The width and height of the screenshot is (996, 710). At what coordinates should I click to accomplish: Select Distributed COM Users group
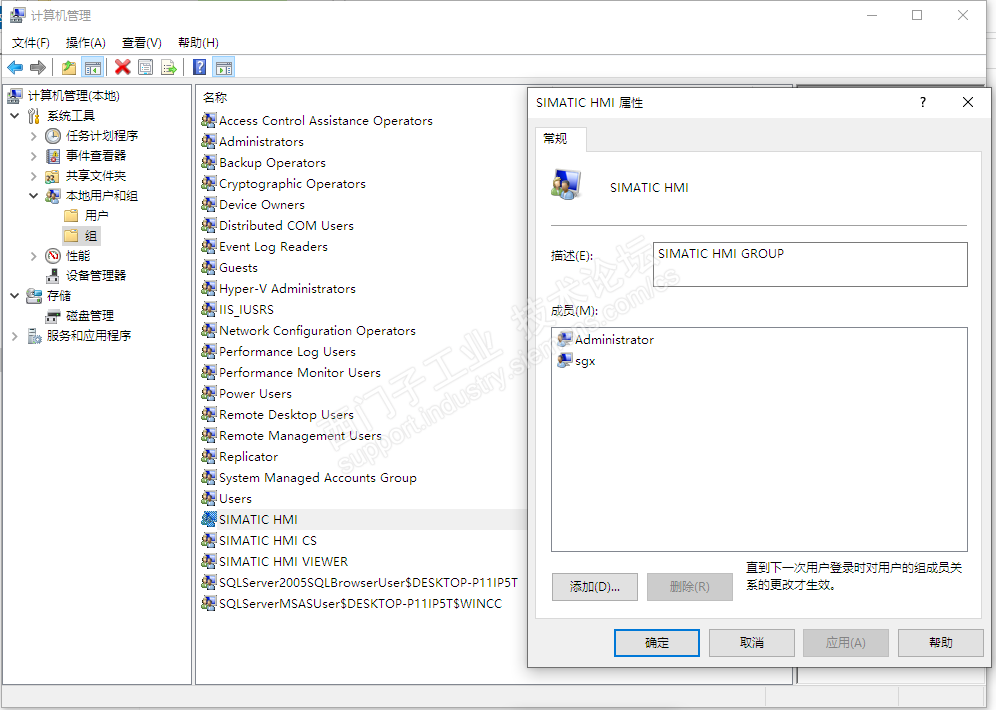coord(286,225)
